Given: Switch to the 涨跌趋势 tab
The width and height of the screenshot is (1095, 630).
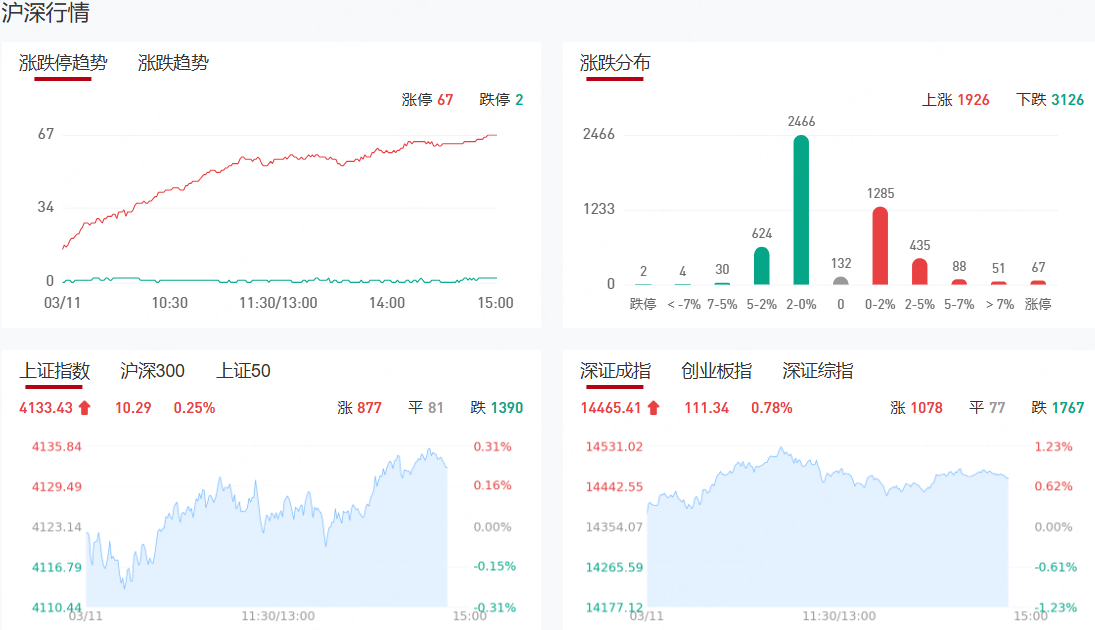Looking at the screenshot, I should tap(173, 63).
